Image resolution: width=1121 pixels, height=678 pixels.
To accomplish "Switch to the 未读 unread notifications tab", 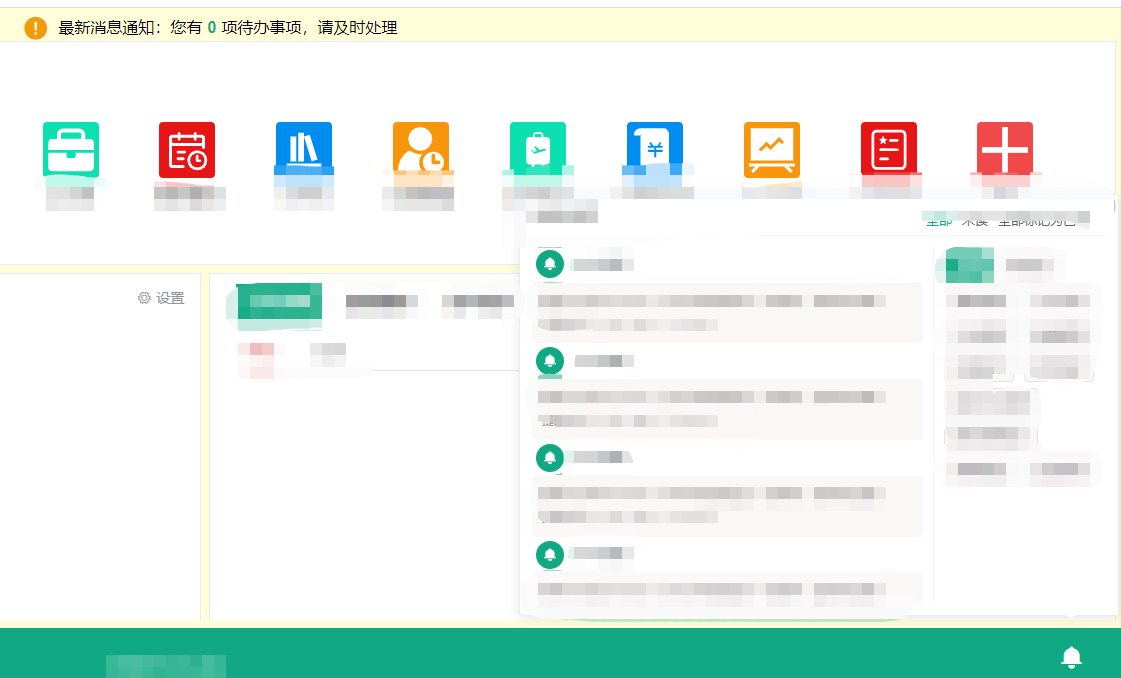I will [x=974, y=221].
